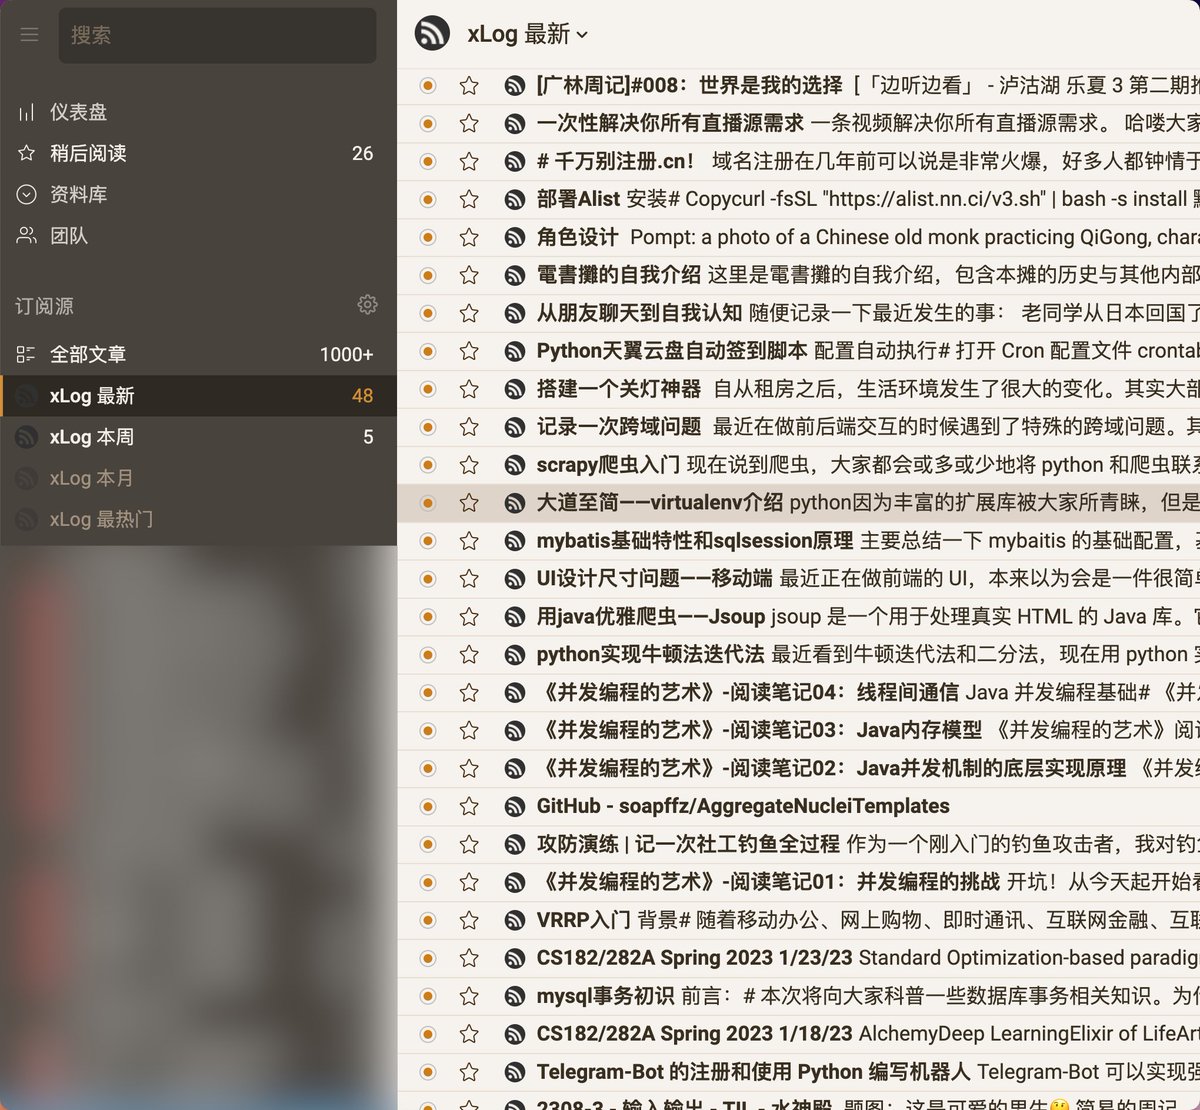Image resolution: width=1200 pixels, height=1110 pixels.
Task: Star the GitHub AggregateNucleiTemplates article
Action: pos(469,807)
